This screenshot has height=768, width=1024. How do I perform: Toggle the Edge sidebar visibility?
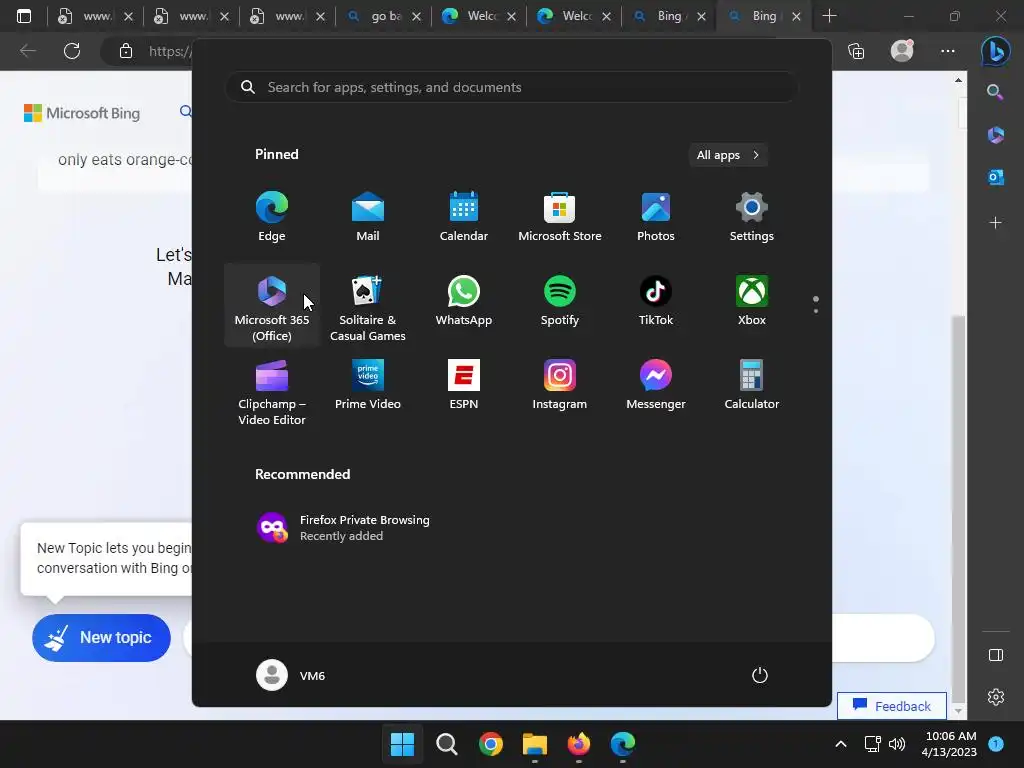996,655
